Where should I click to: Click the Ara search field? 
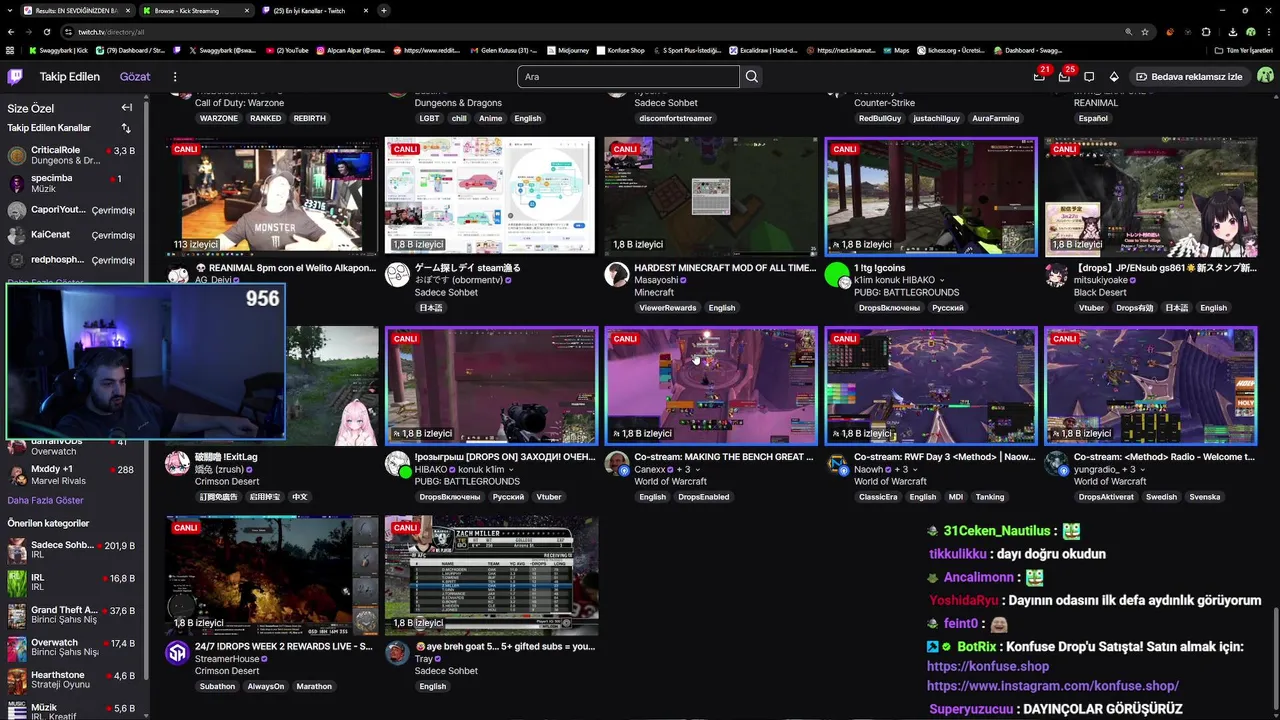click(628, 76)
